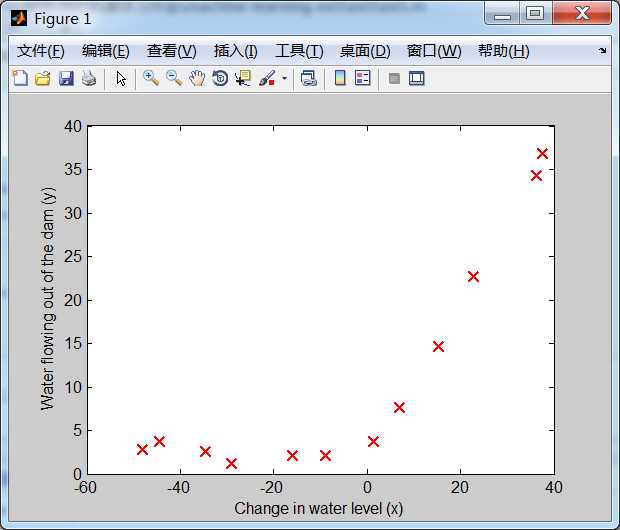
Task: Click the dock figure arrow in menu bar
Action: pyautogui.click(x=602, y=51)
